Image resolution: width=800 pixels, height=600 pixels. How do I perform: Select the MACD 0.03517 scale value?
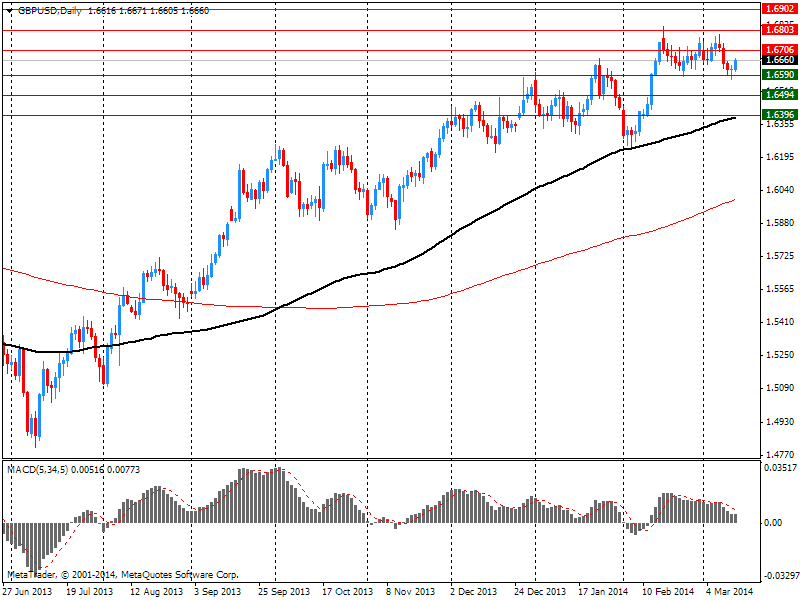(778, 467)
